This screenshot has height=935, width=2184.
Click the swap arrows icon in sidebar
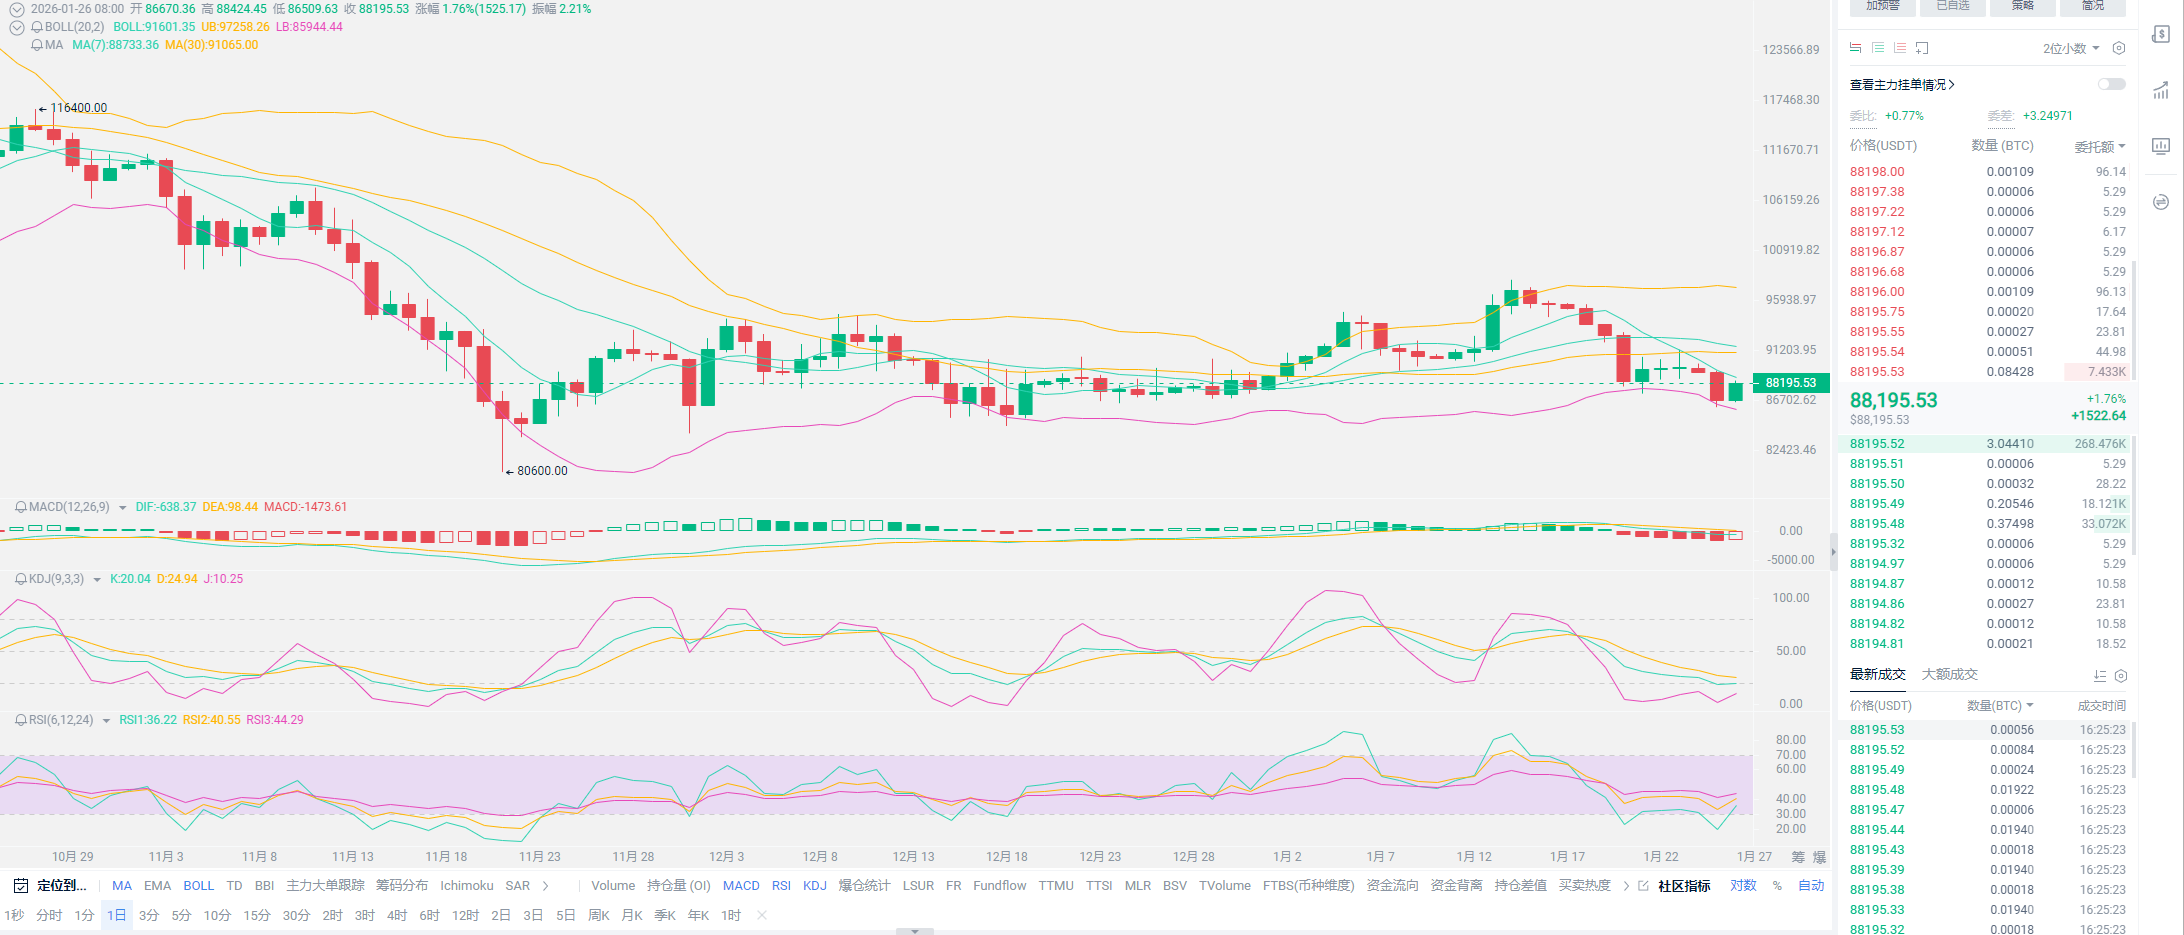2161,202
